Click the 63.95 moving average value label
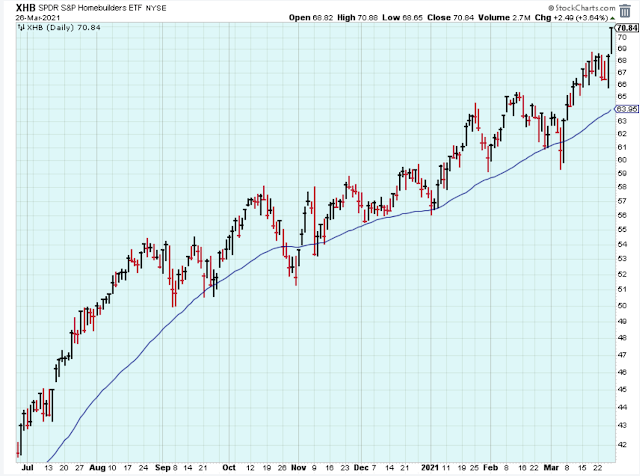 (x=627, y=109)
